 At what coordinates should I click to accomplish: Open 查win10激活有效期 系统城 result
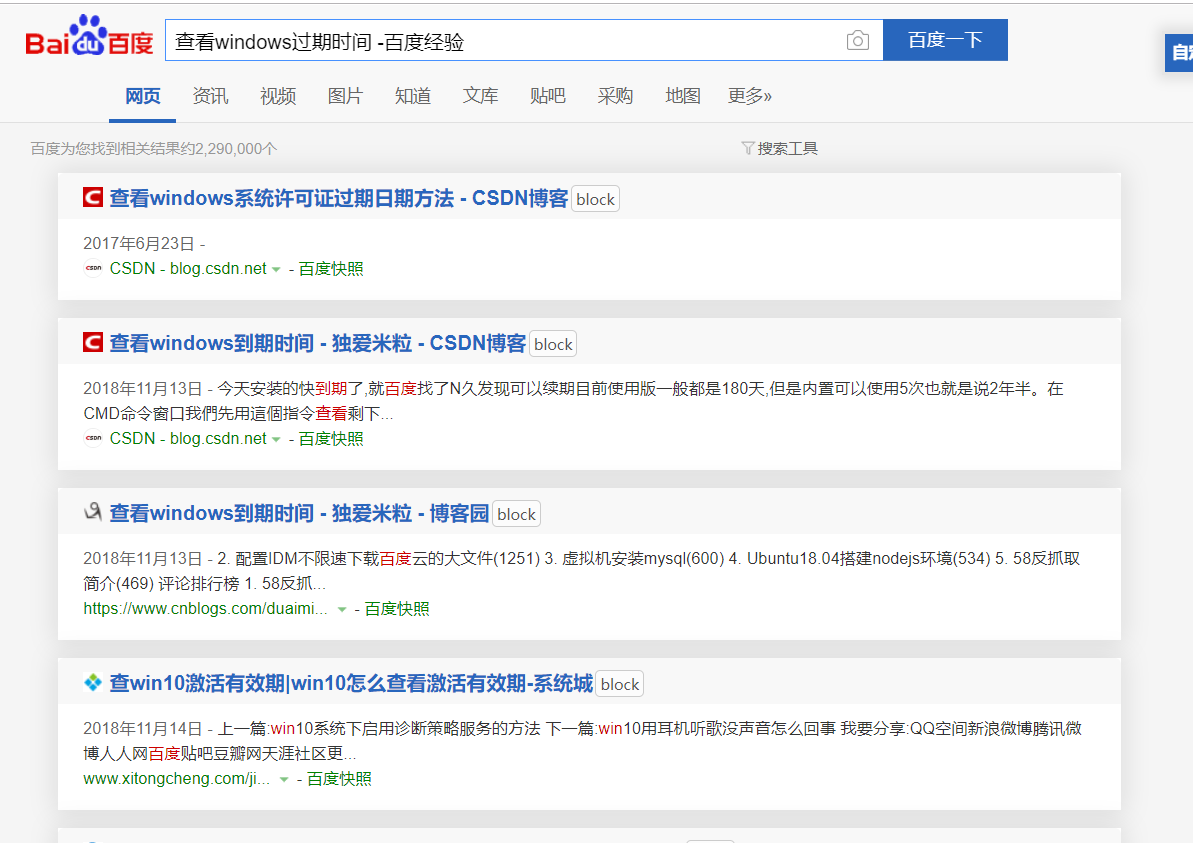click(x=351, y=683)
